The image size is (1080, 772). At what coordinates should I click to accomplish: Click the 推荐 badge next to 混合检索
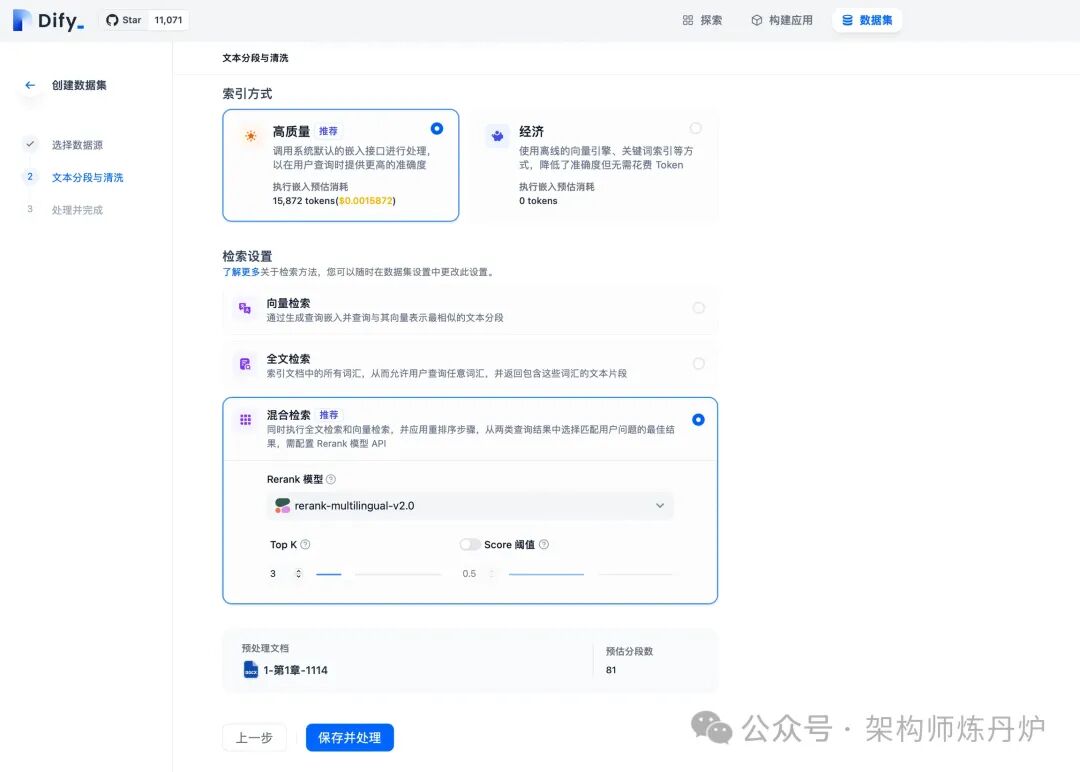point(329,415)
